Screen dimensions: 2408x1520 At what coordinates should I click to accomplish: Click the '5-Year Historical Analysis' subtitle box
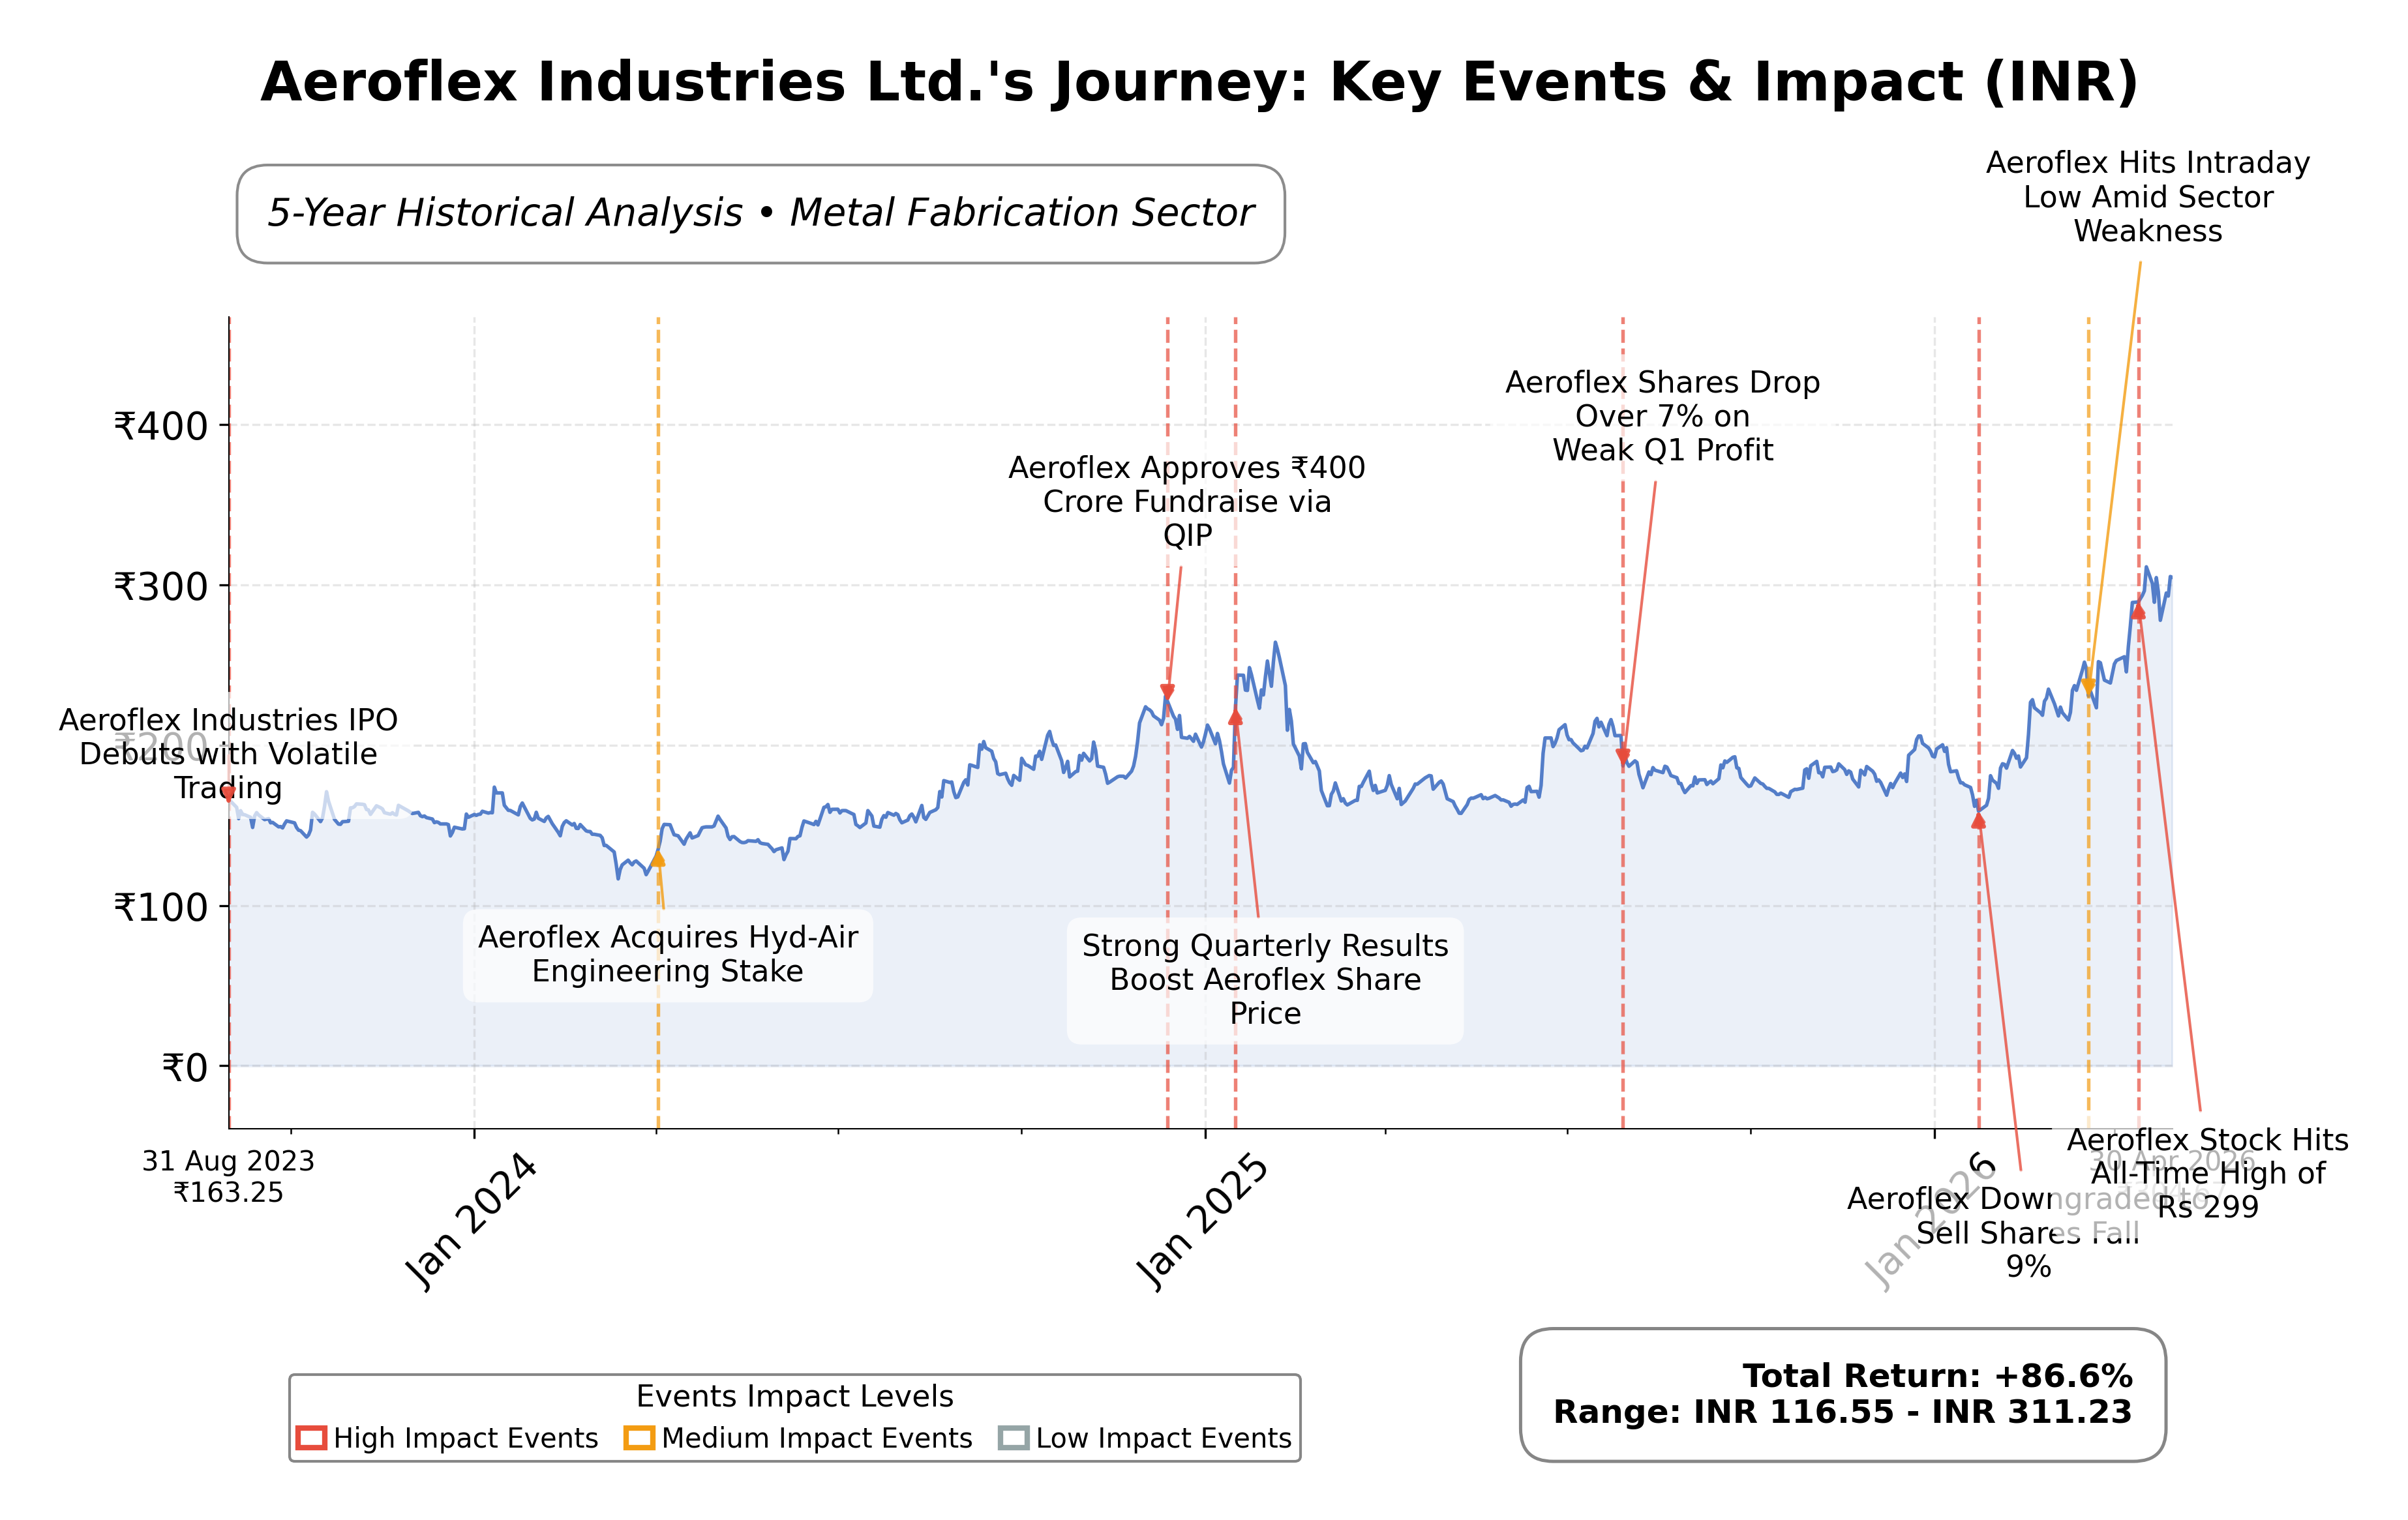[760, 214]
